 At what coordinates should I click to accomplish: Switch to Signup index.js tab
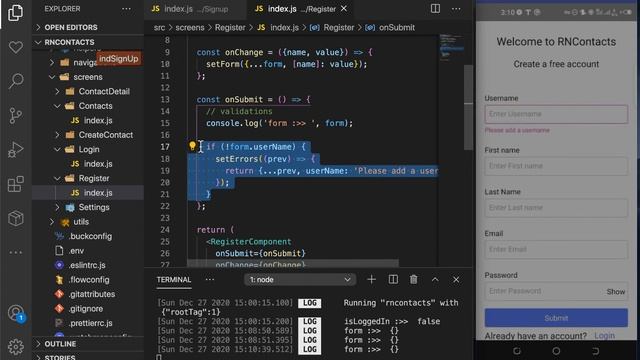195,9
